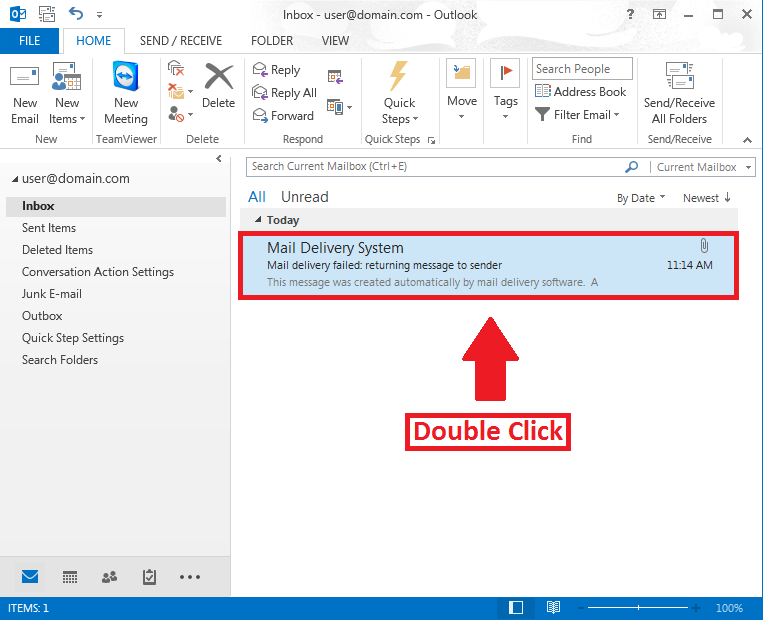Delete the selected message
Image resolution: width=763 pixels, height=620 pixels.
point(218,86)
